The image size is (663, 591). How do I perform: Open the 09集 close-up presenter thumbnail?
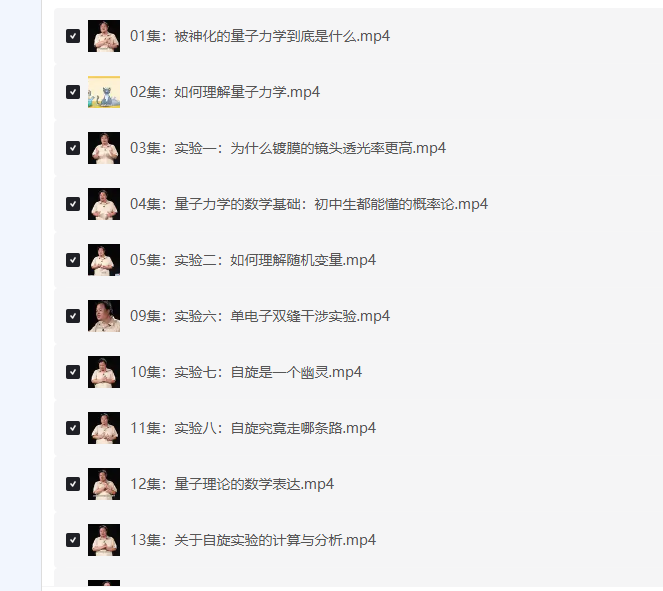[x=104, y=316]
